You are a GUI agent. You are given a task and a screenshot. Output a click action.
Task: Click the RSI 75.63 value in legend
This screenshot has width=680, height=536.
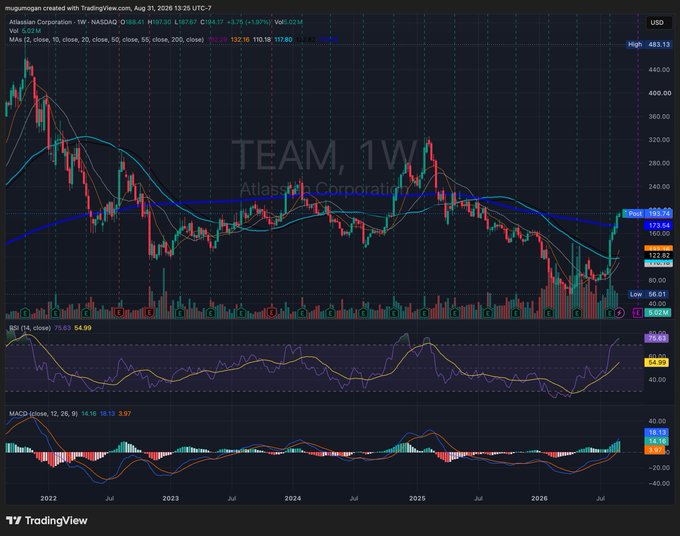62,328
